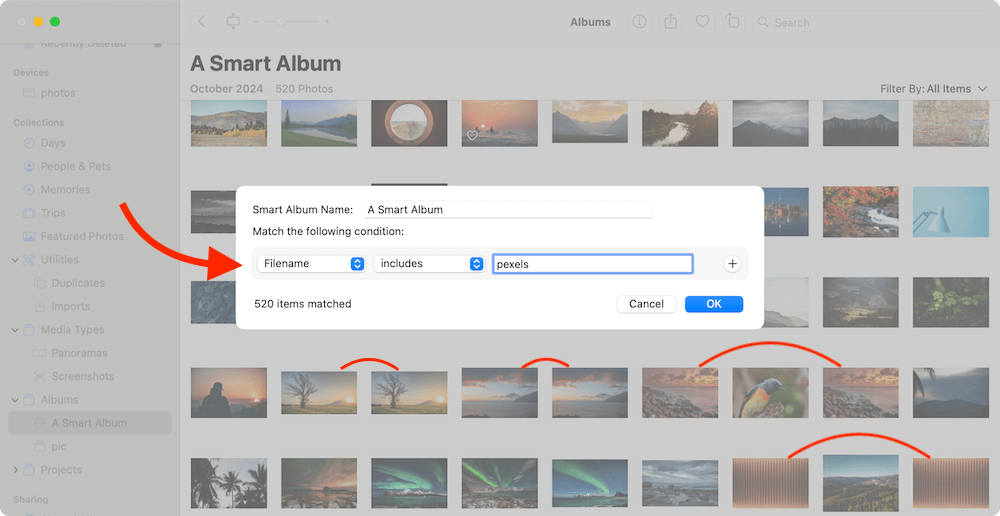Click the Utilities tools icon
1000x516 pixels.
coord(29,260)
